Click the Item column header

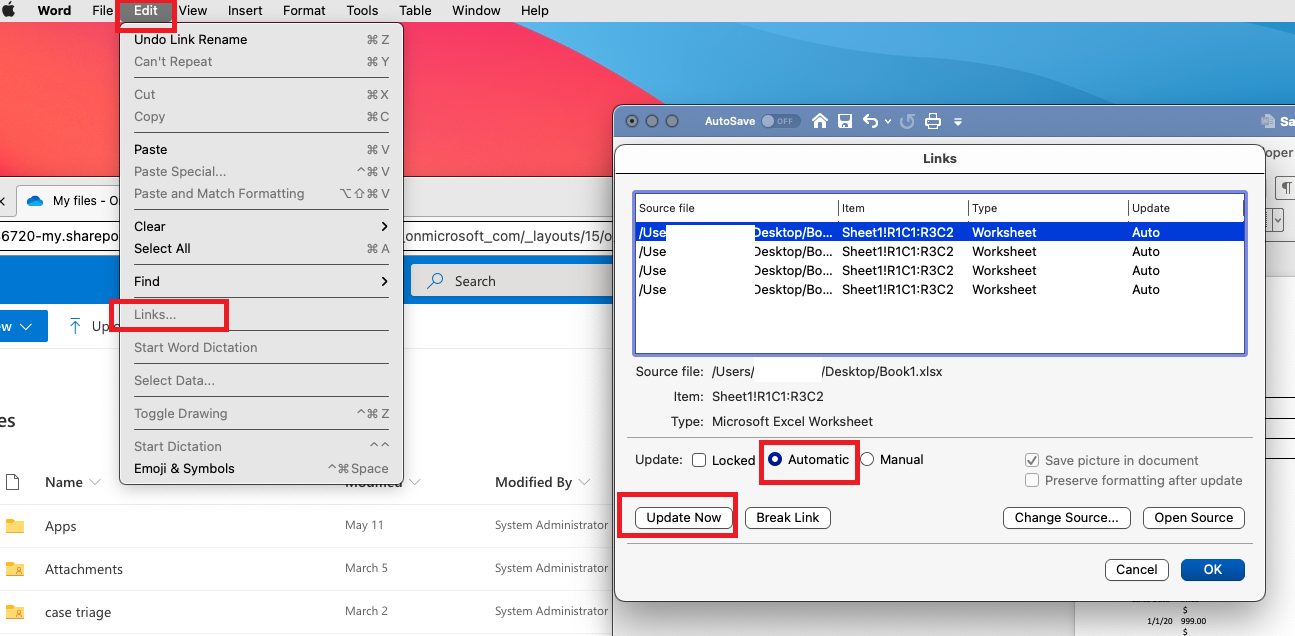(903, 208)
